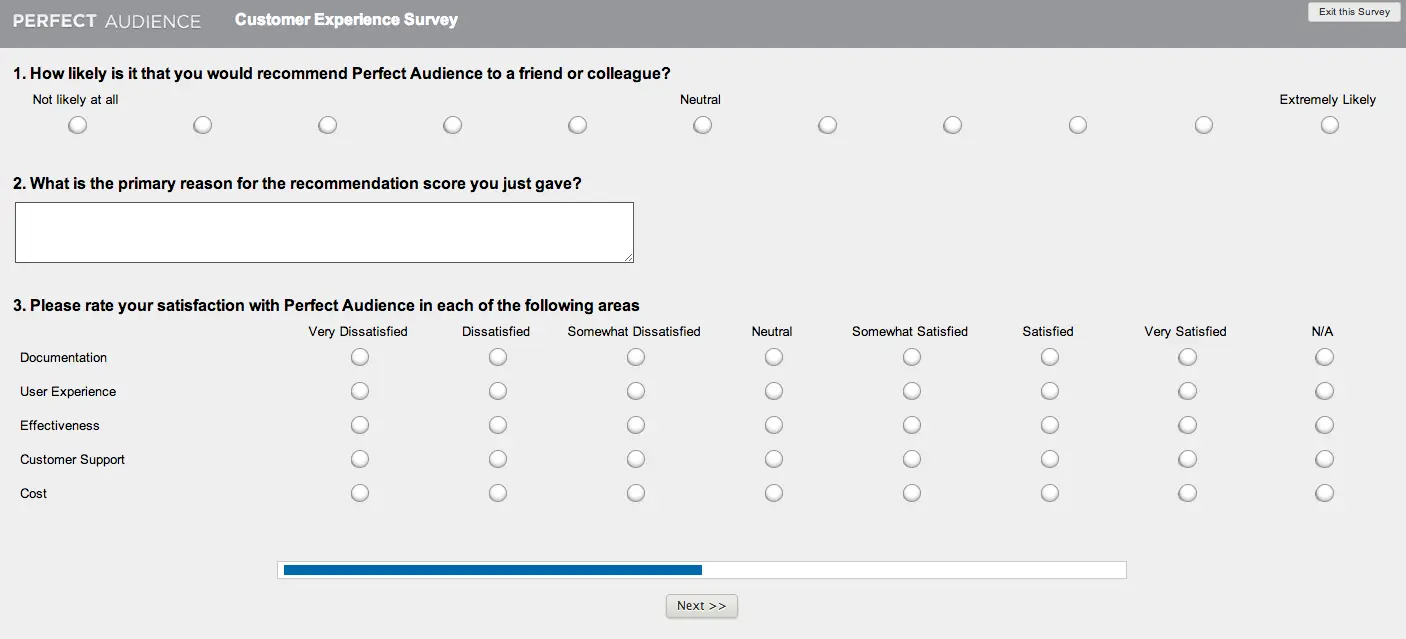Click the Next button to continue

click(x=701, y=606)
